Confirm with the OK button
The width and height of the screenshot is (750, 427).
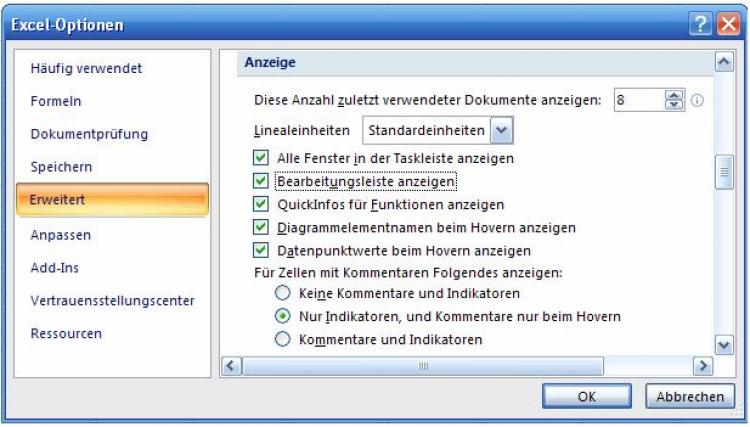[587, 397]
